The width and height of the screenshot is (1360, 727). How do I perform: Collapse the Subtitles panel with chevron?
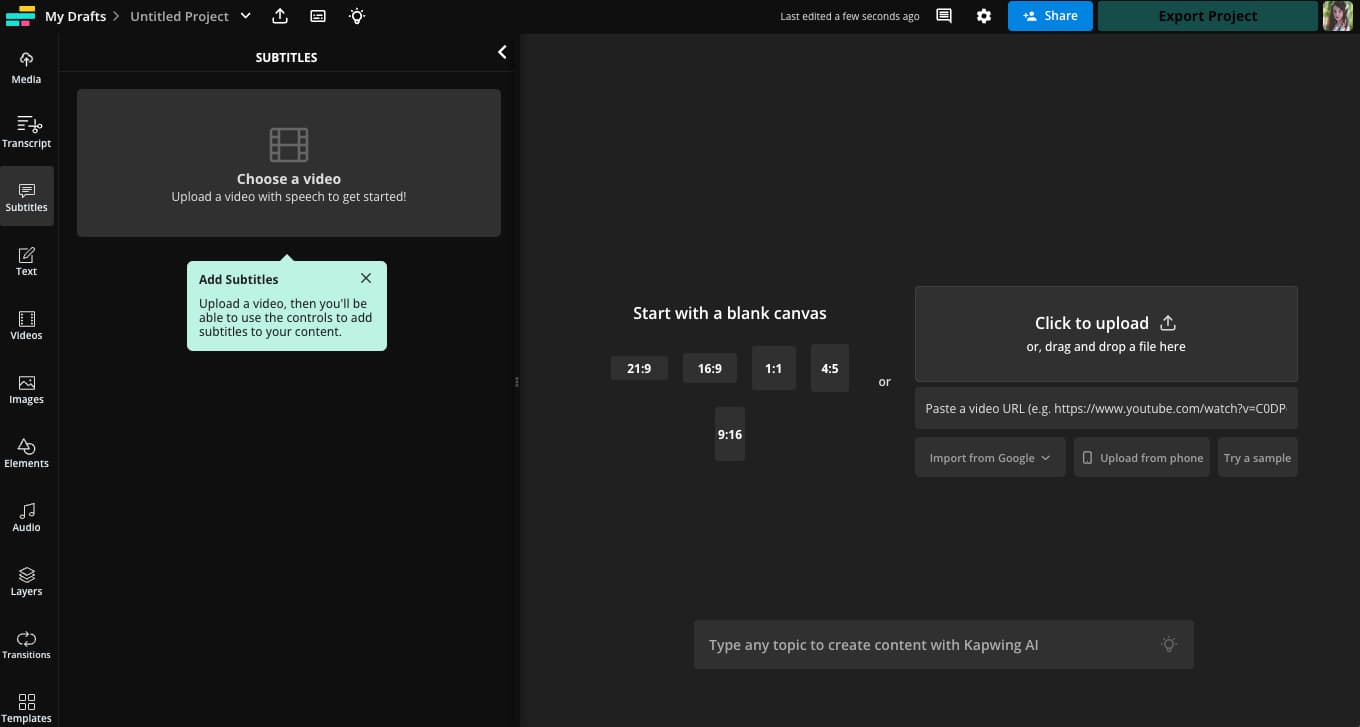502,52
